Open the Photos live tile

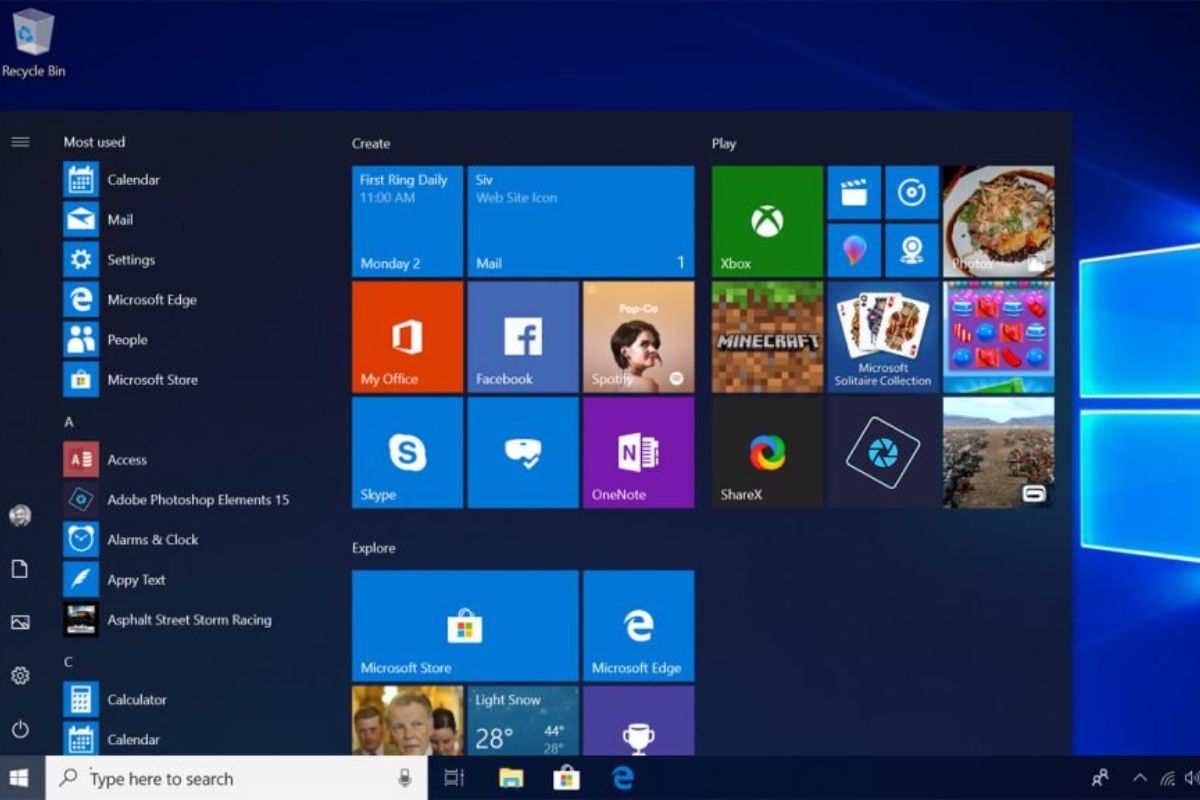pos(998,221)
